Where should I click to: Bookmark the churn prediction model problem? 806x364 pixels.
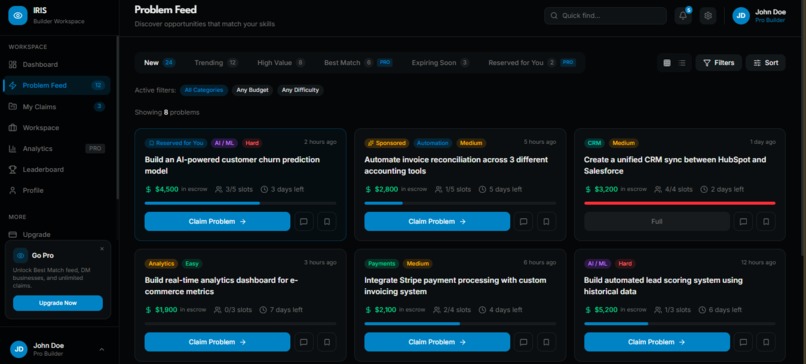[327, 222]
